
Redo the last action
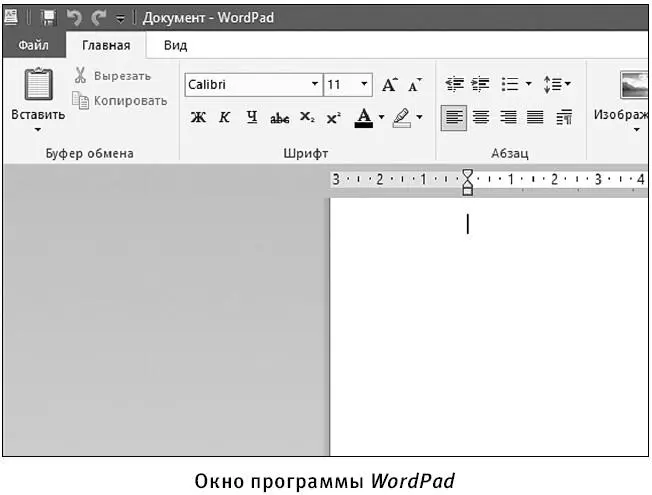99,18
